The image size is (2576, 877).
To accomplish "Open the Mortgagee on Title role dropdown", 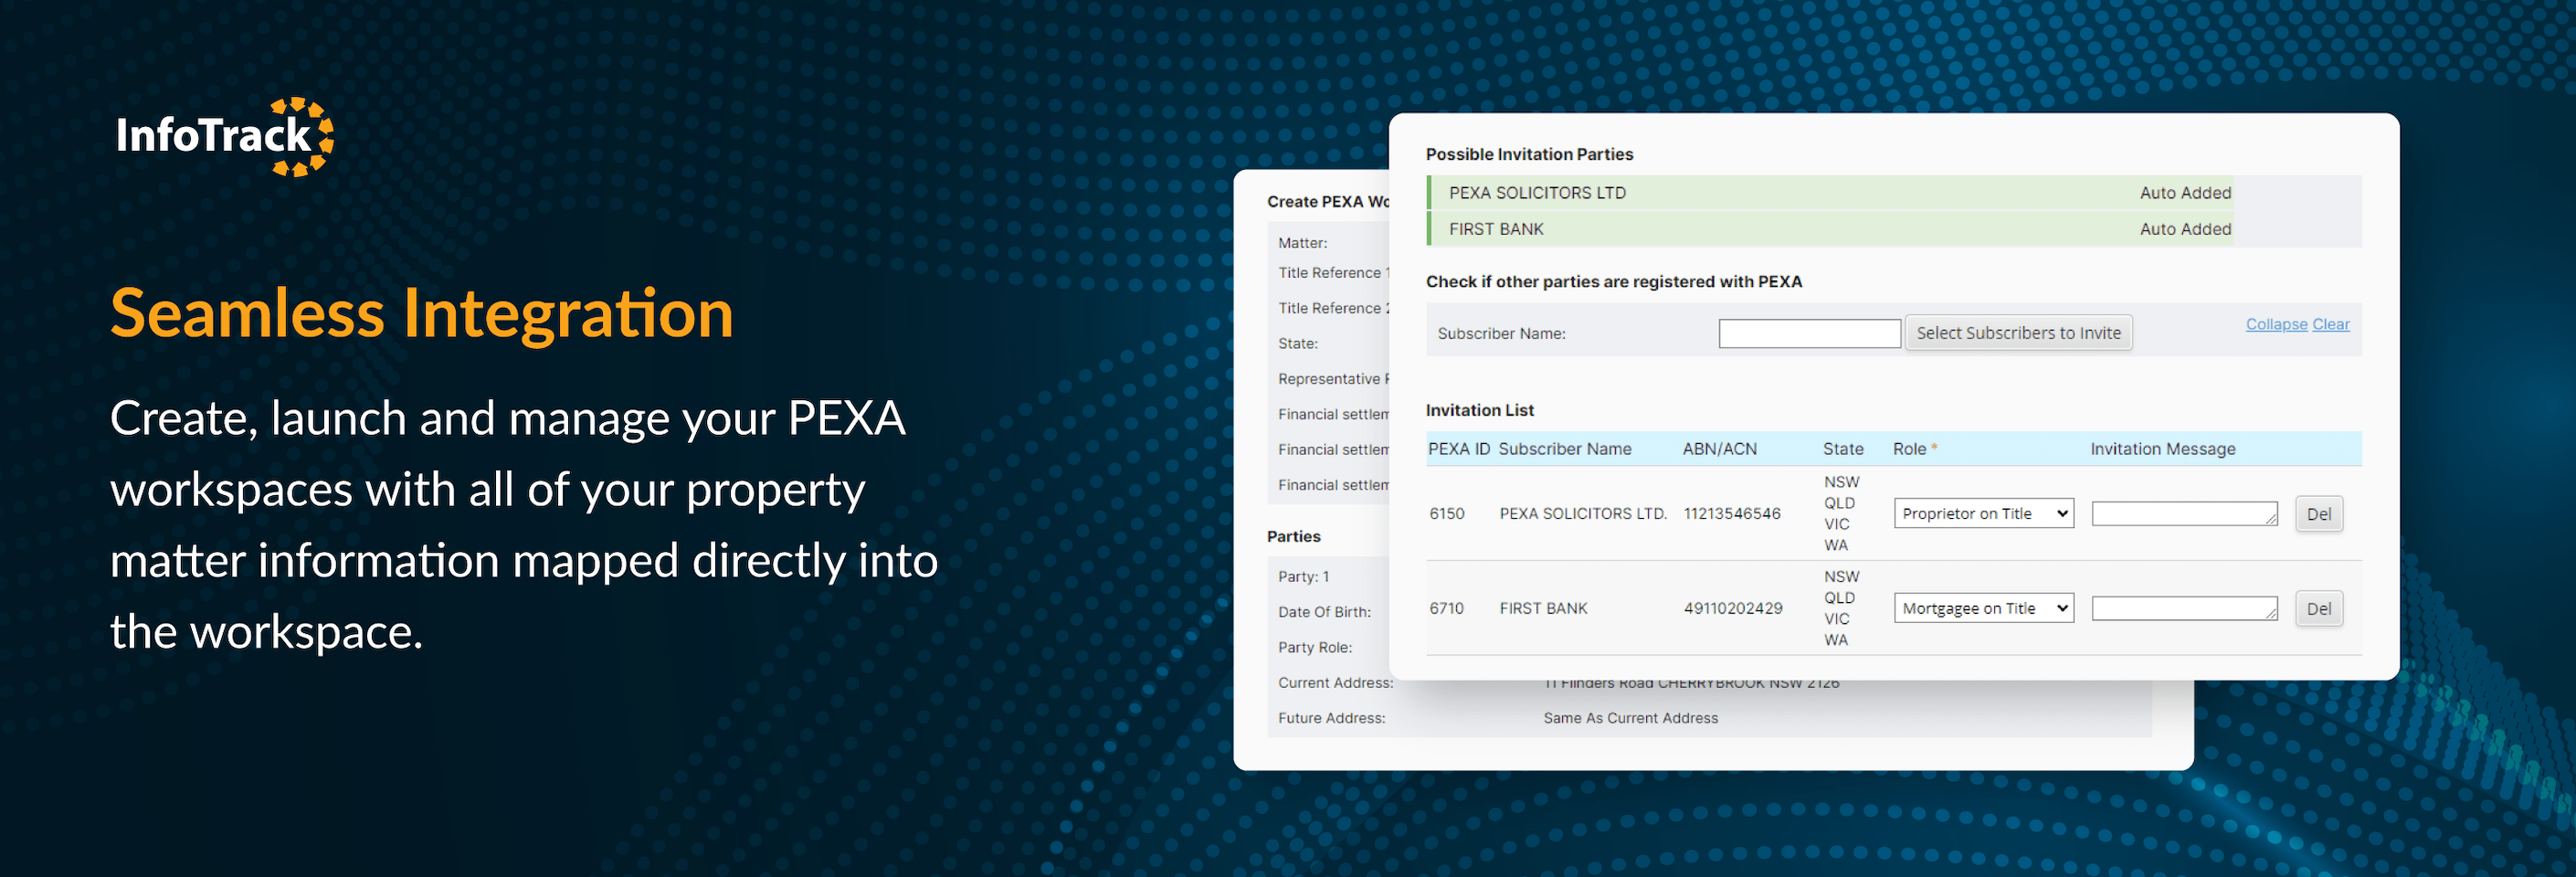I will 1983,608.
